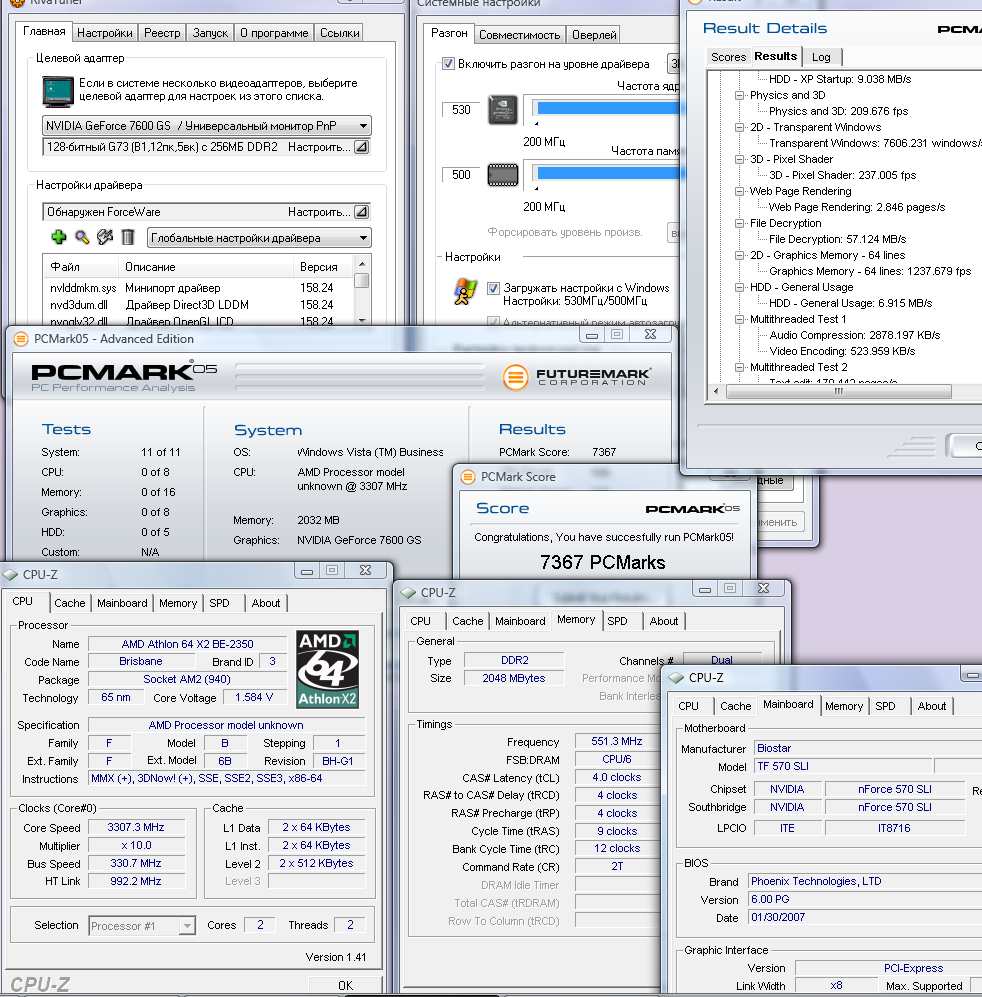
Task: Collapse the Web Page Rendering node
Action: click(739, 191)
